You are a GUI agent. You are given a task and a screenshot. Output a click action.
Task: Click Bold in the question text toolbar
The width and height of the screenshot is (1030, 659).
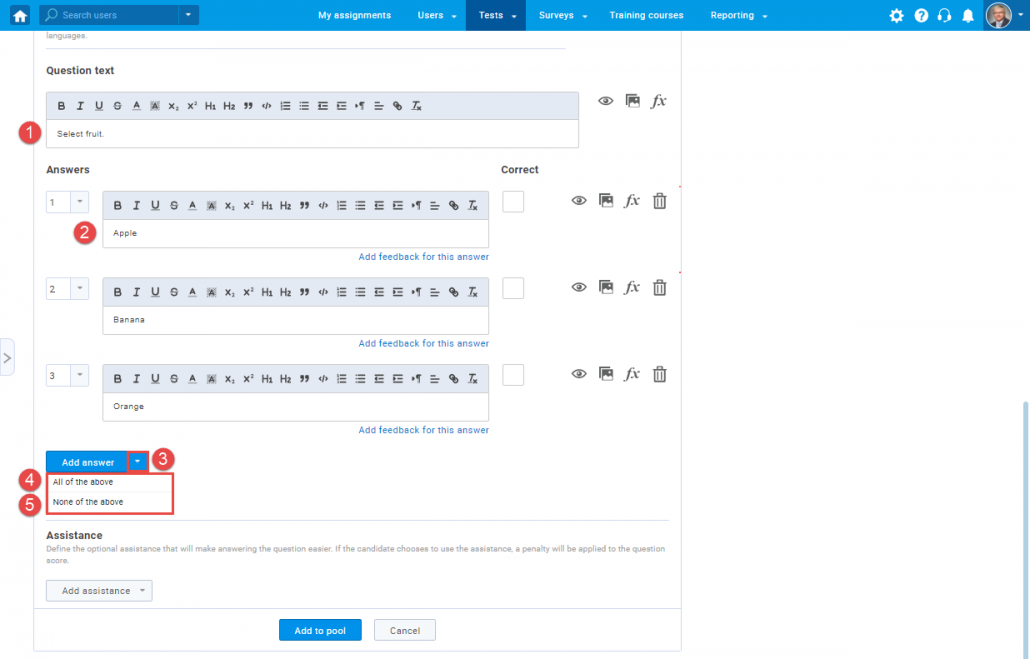pos(62,106)
